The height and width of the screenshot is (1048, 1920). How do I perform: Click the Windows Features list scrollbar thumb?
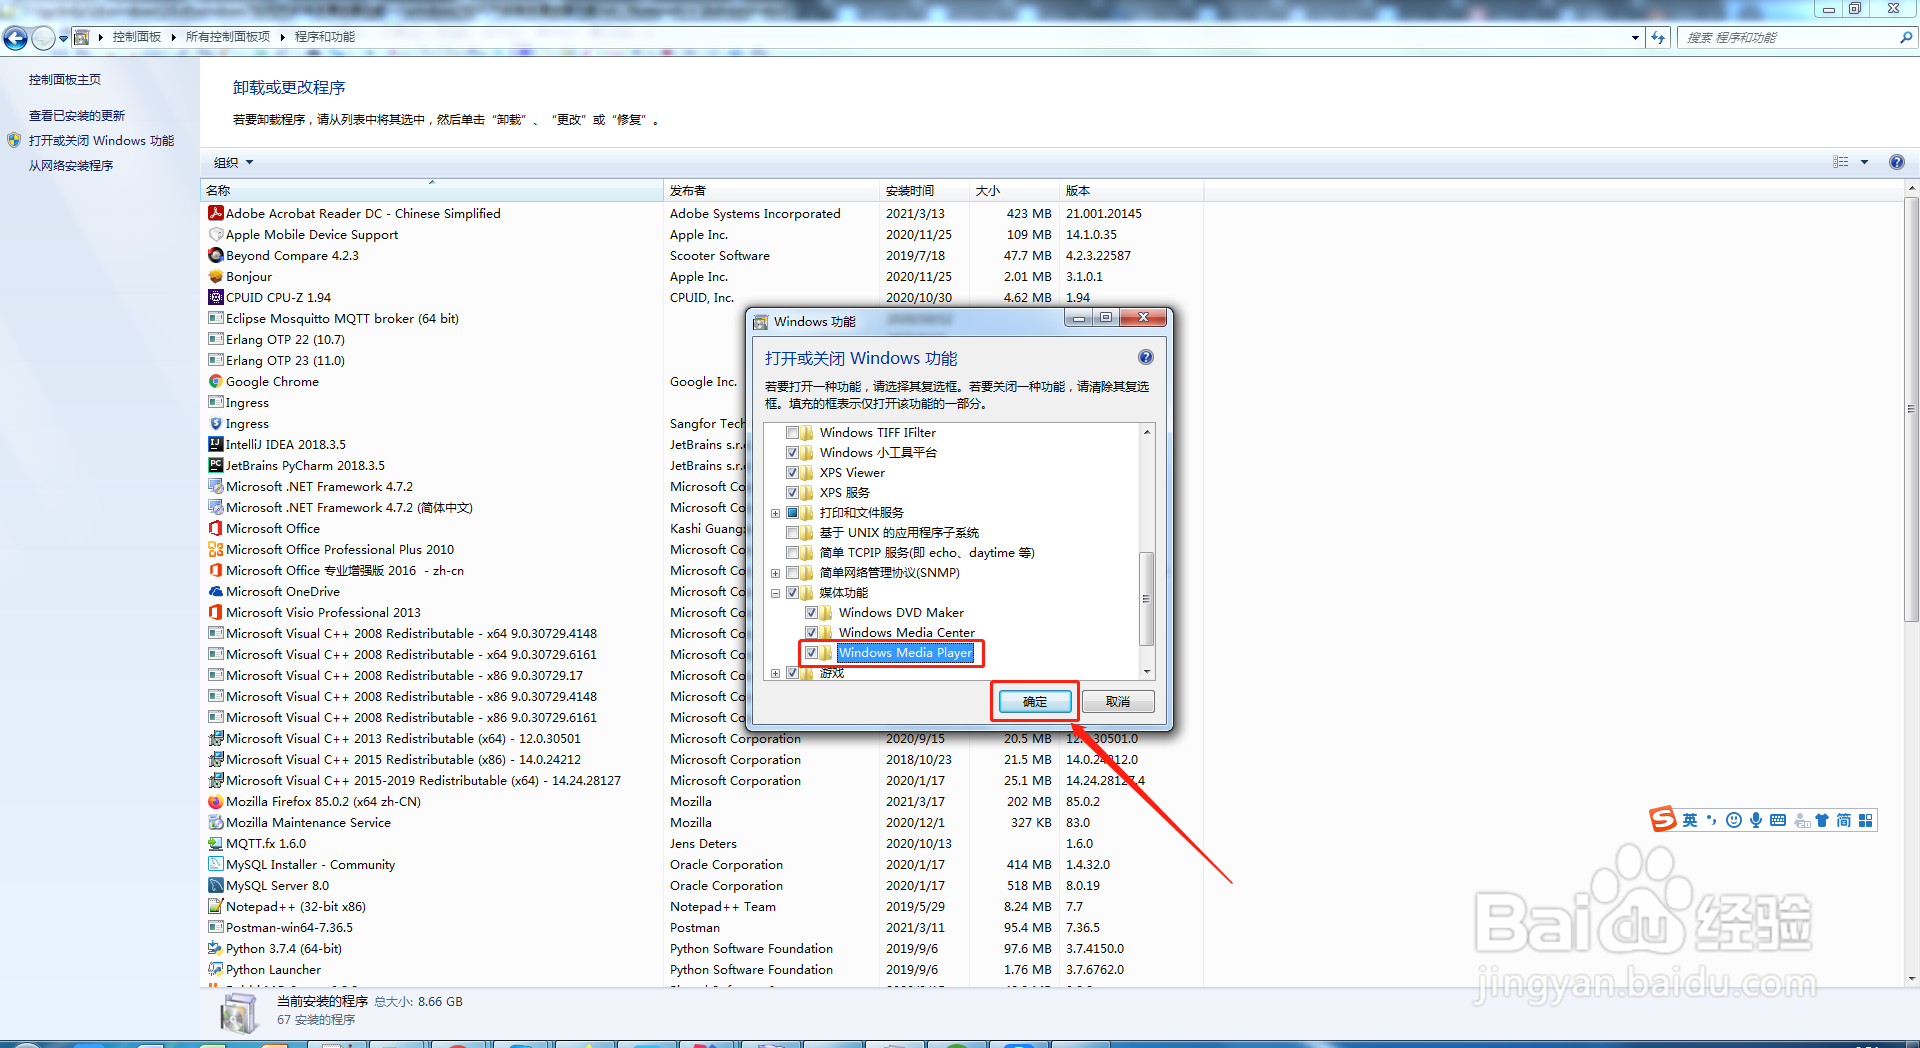(1147, 598)
